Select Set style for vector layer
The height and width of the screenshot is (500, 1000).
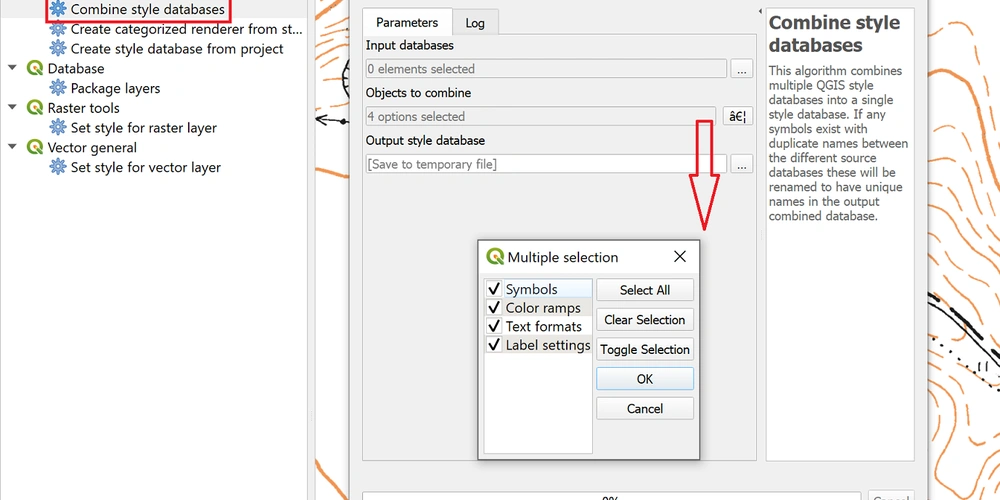coord(146,168)
